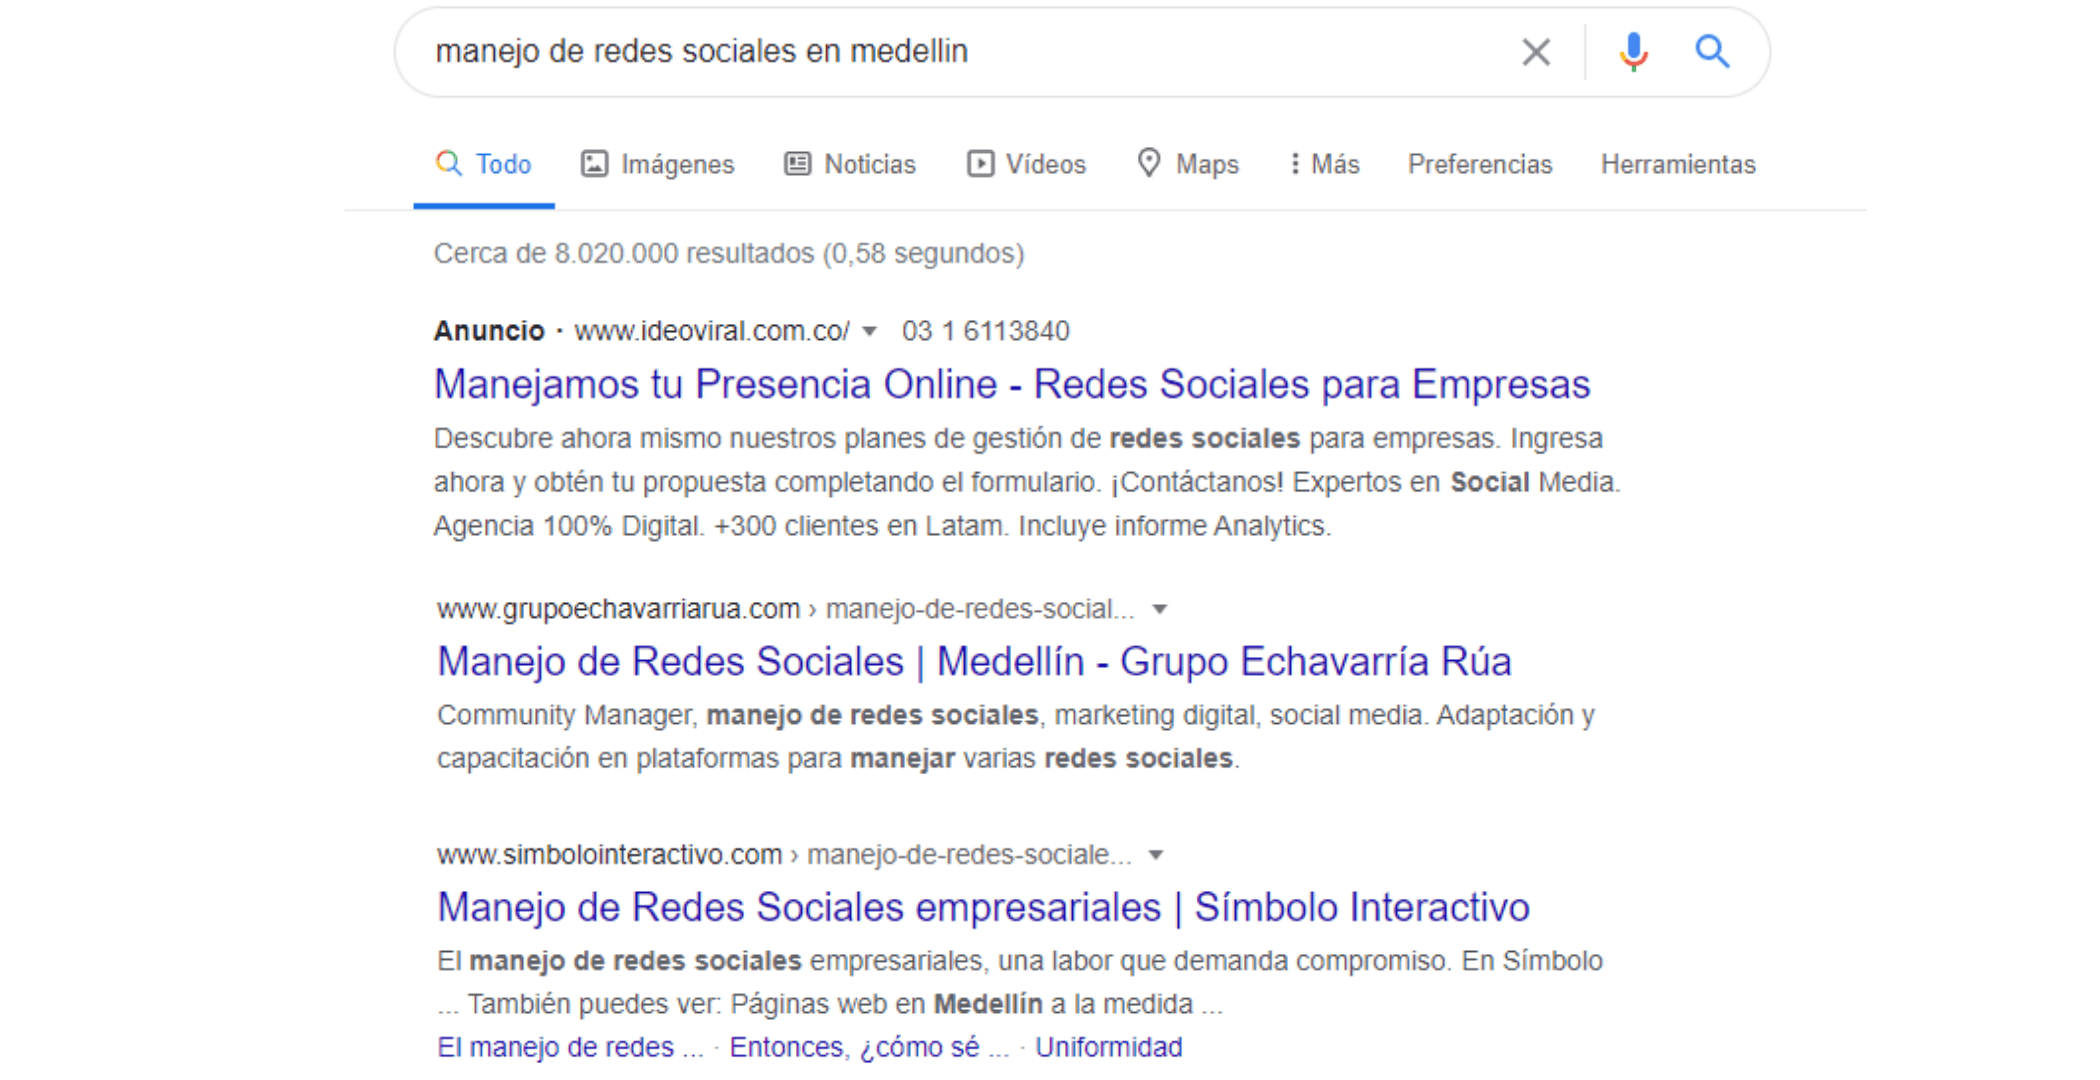
Task: Expand the simbolointeractivo.com result dropdown arrow
Action: 1156,855
